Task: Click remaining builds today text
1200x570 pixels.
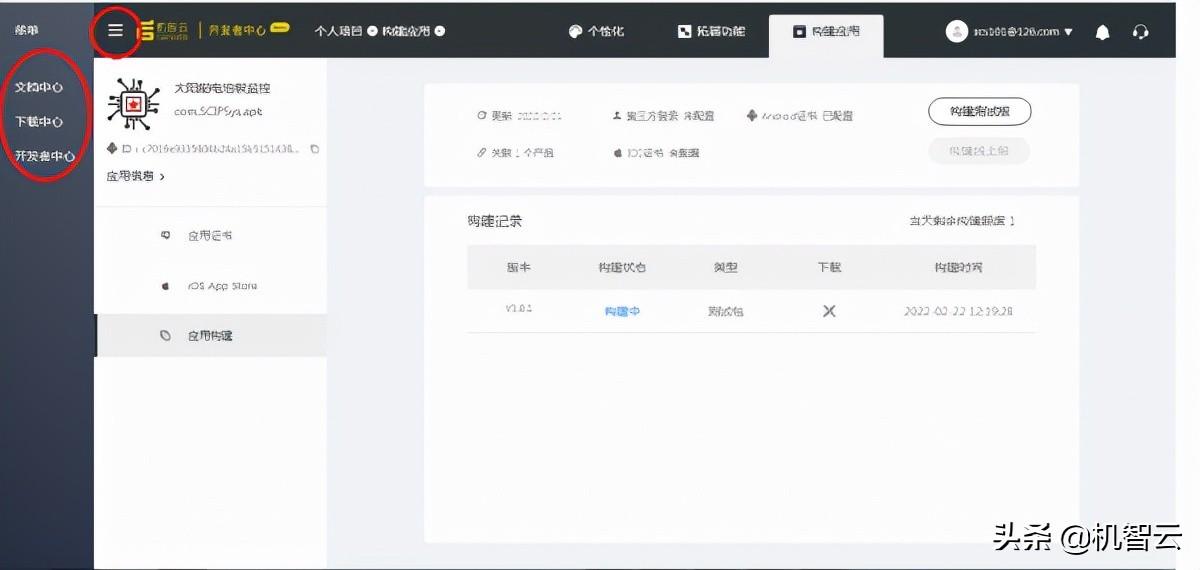Action: (x=961, y=221)
